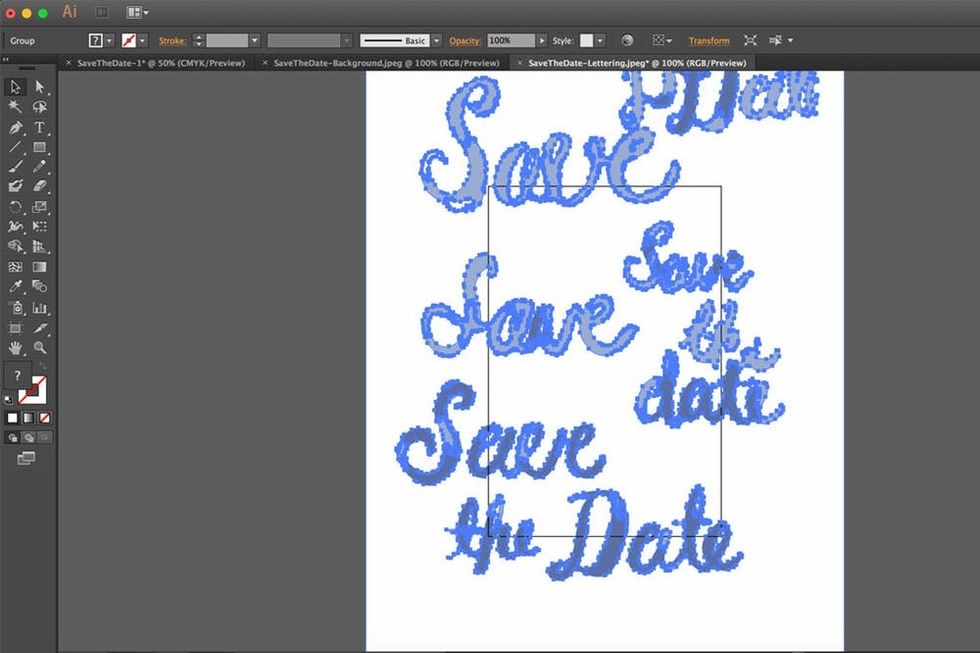
Task: Open the stroke color dropdown in control bar
Action: pyautogui.click(x=141, y=41)
